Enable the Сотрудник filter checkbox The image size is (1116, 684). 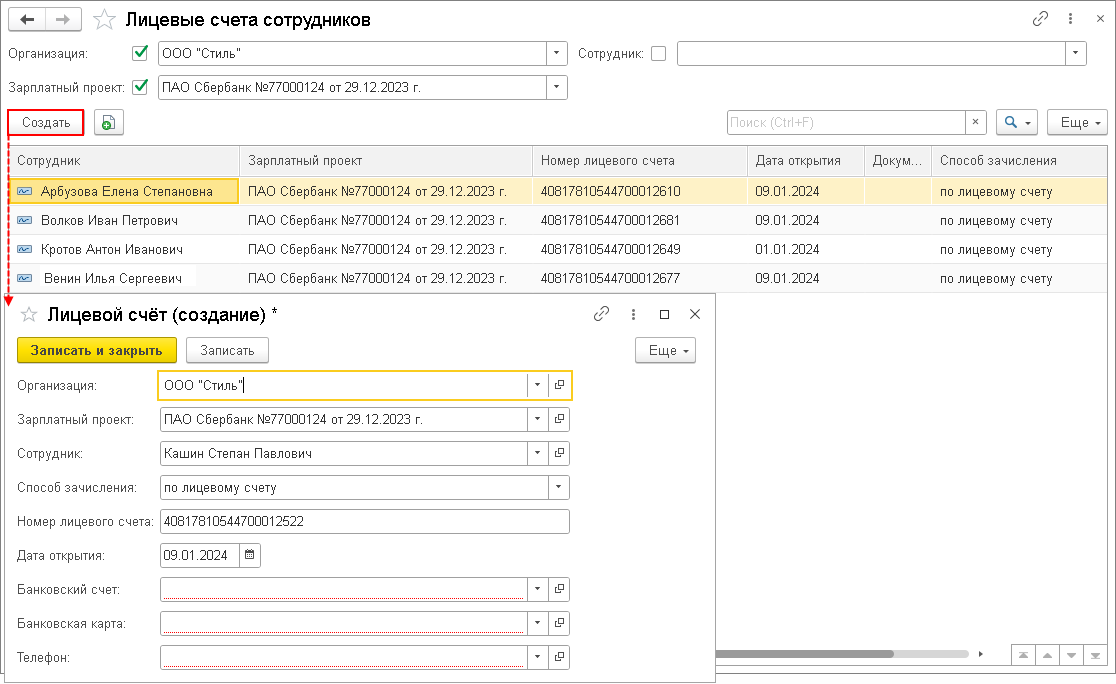click(x=658, y=53)
